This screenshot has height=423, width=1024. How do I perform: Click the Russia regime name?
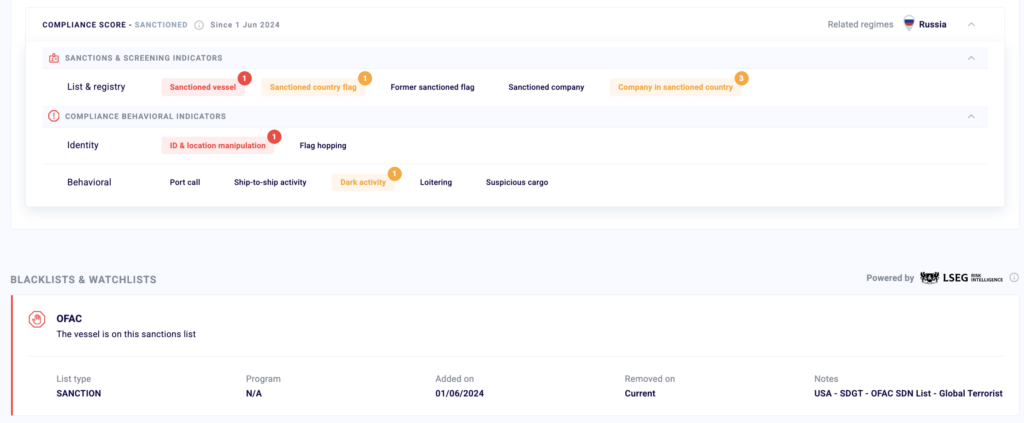[x=933, y=24]
